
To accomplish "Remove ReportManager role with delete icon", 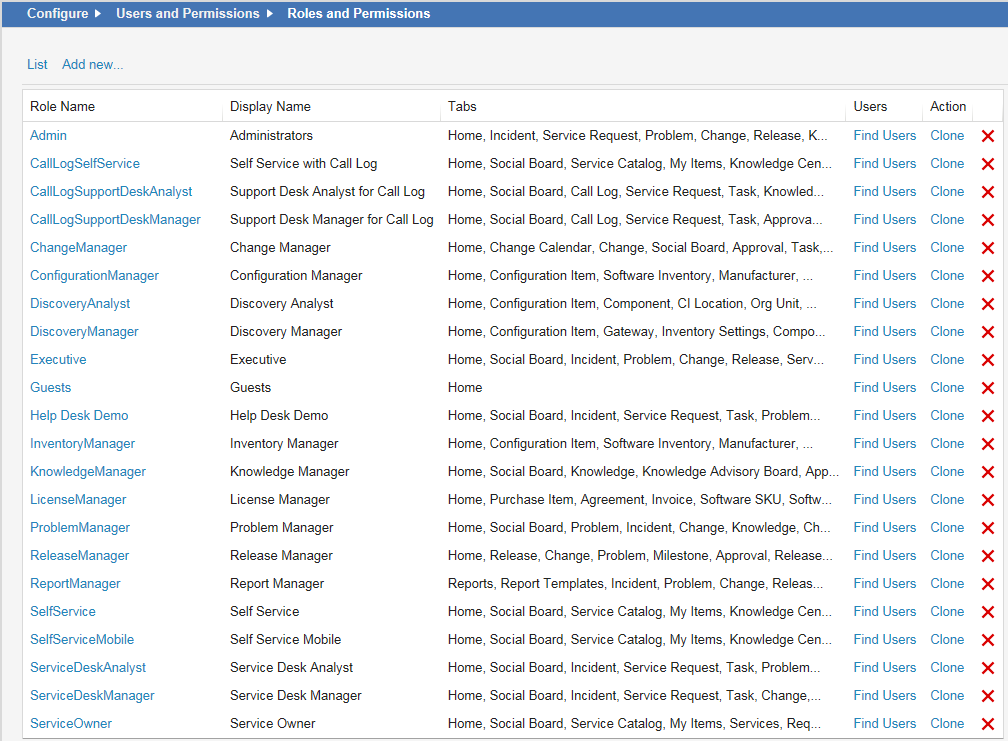I will (987, 584).
